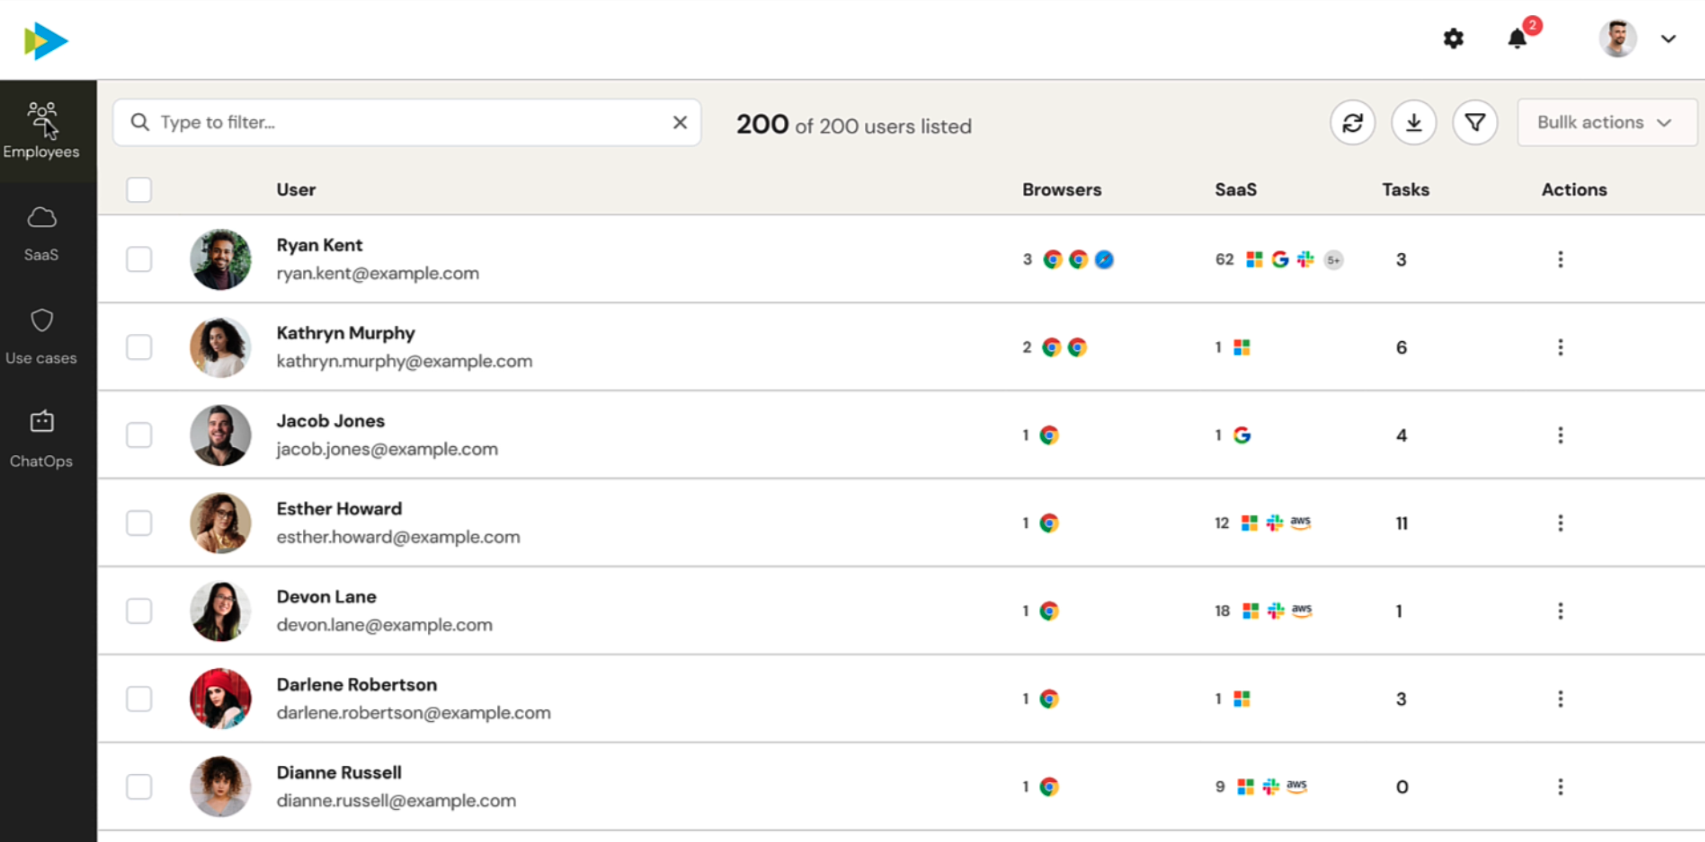Viewport: 1705px width, 842px height.
Task: Open the ChatOps sidebar section
Action: (41, 440)
